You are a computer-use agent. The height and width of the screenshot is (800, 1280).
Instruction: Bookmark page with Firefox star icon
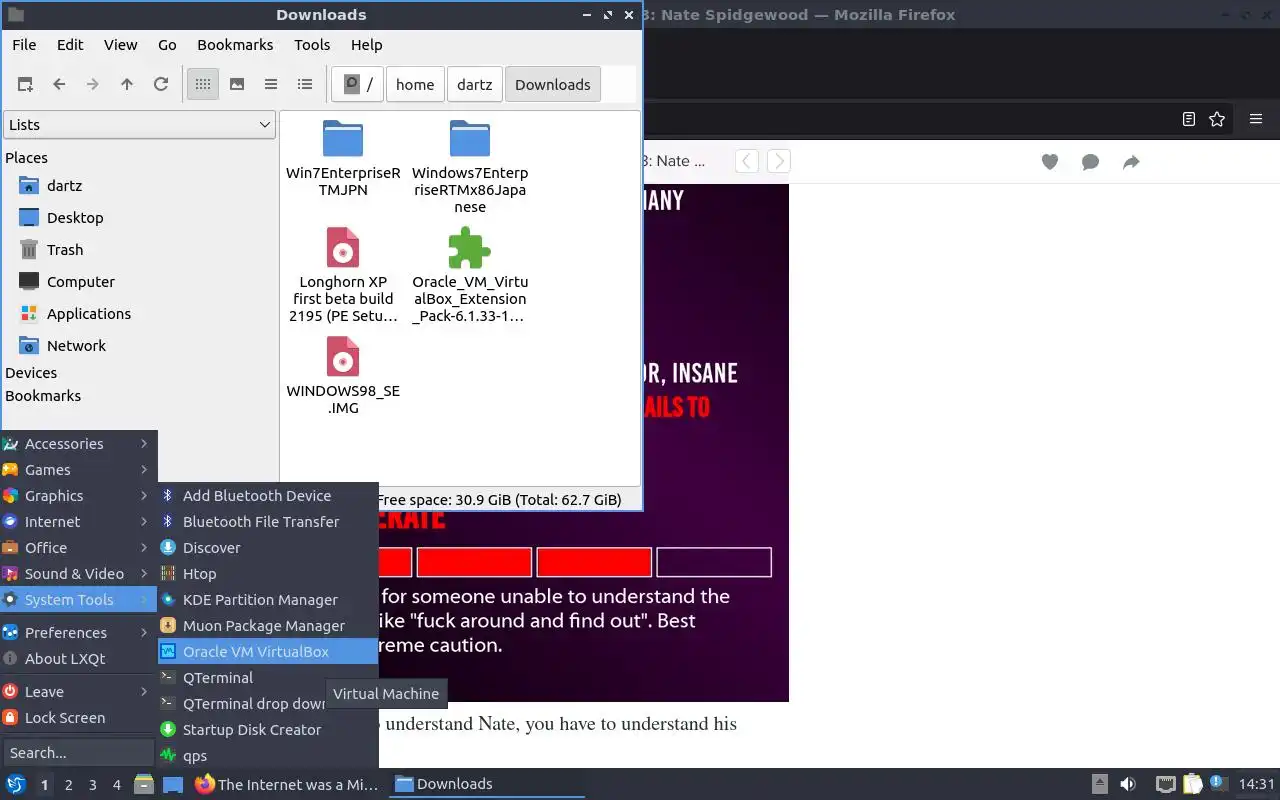[x=1217, y=119]
